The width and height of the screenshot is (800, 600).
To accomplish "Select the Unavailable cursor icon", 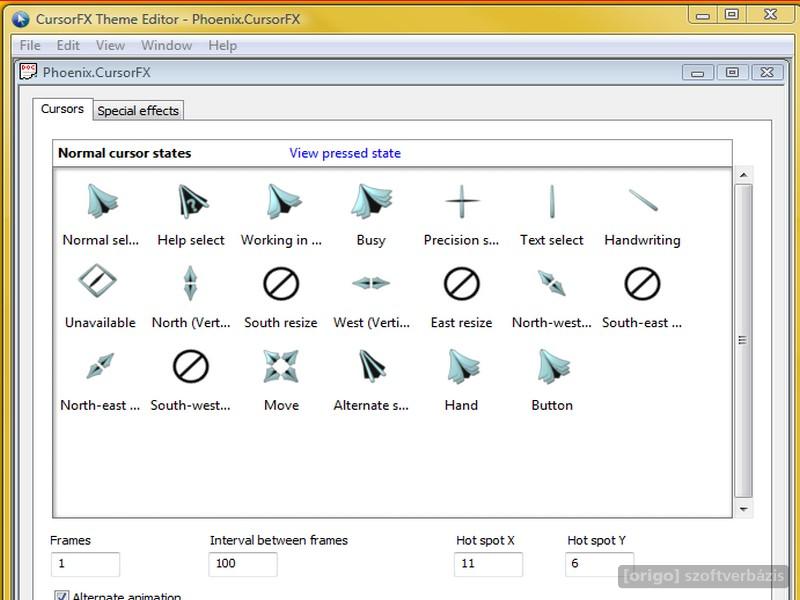I will pyautogui.click(x=97, y=280).
